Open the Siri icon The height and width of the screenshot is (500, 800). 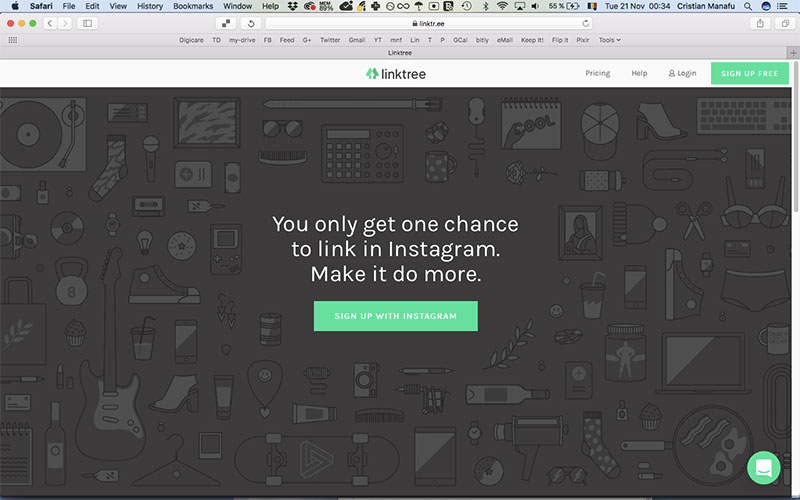coord(765,6)
